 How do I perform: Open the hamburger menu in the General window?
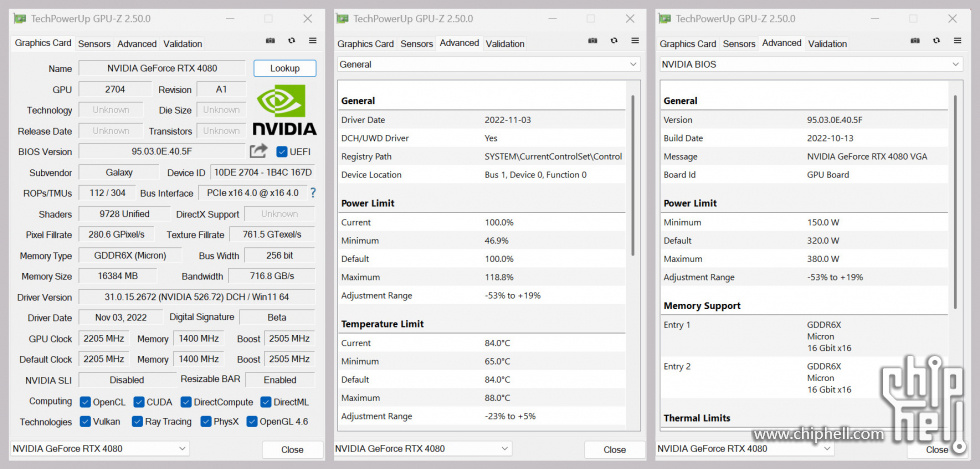pos(635,41)
